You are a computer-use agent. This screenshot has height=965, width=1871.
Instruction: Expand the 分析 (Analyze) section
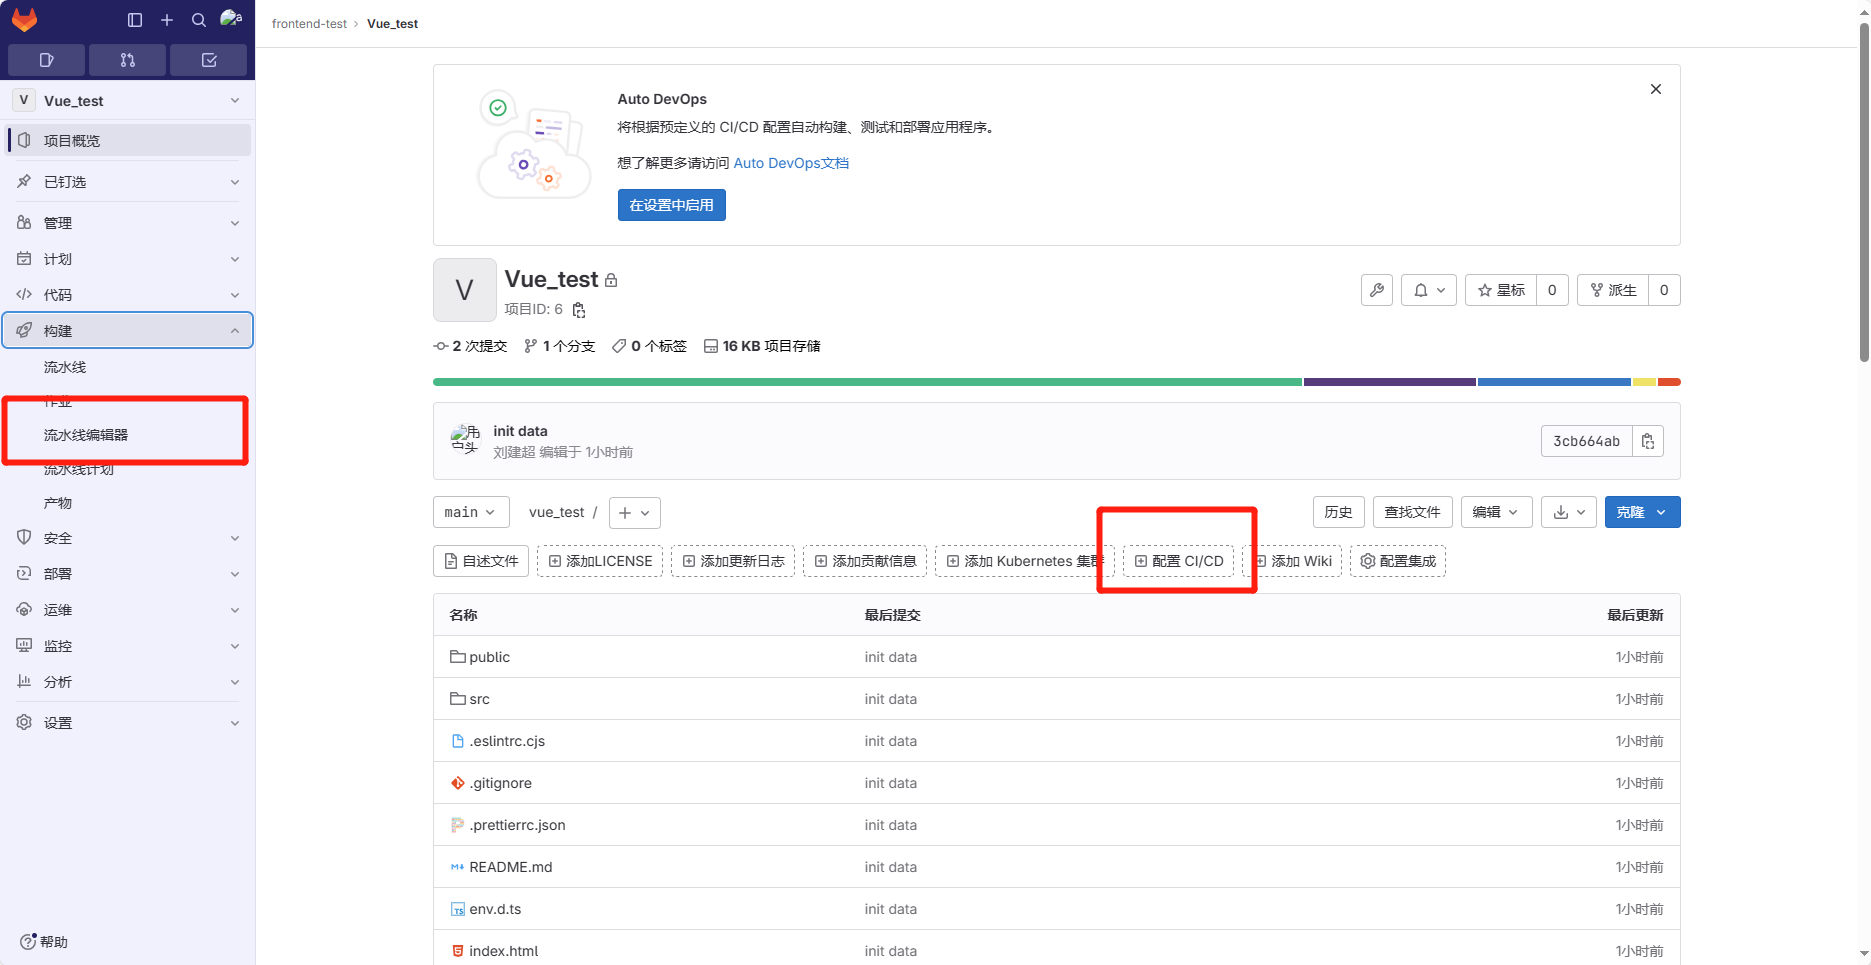pos(128,682)
